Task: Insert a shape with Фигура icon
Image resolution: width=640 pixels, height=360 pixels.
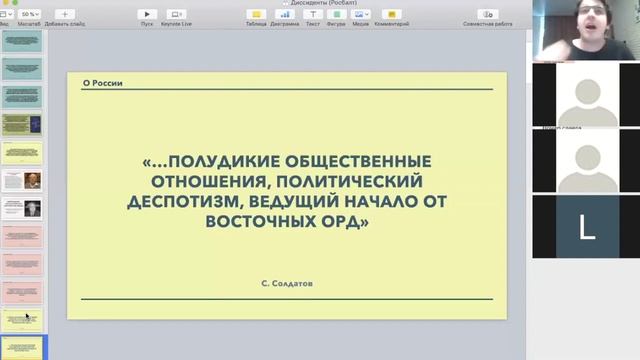Action: click(336, 14)
